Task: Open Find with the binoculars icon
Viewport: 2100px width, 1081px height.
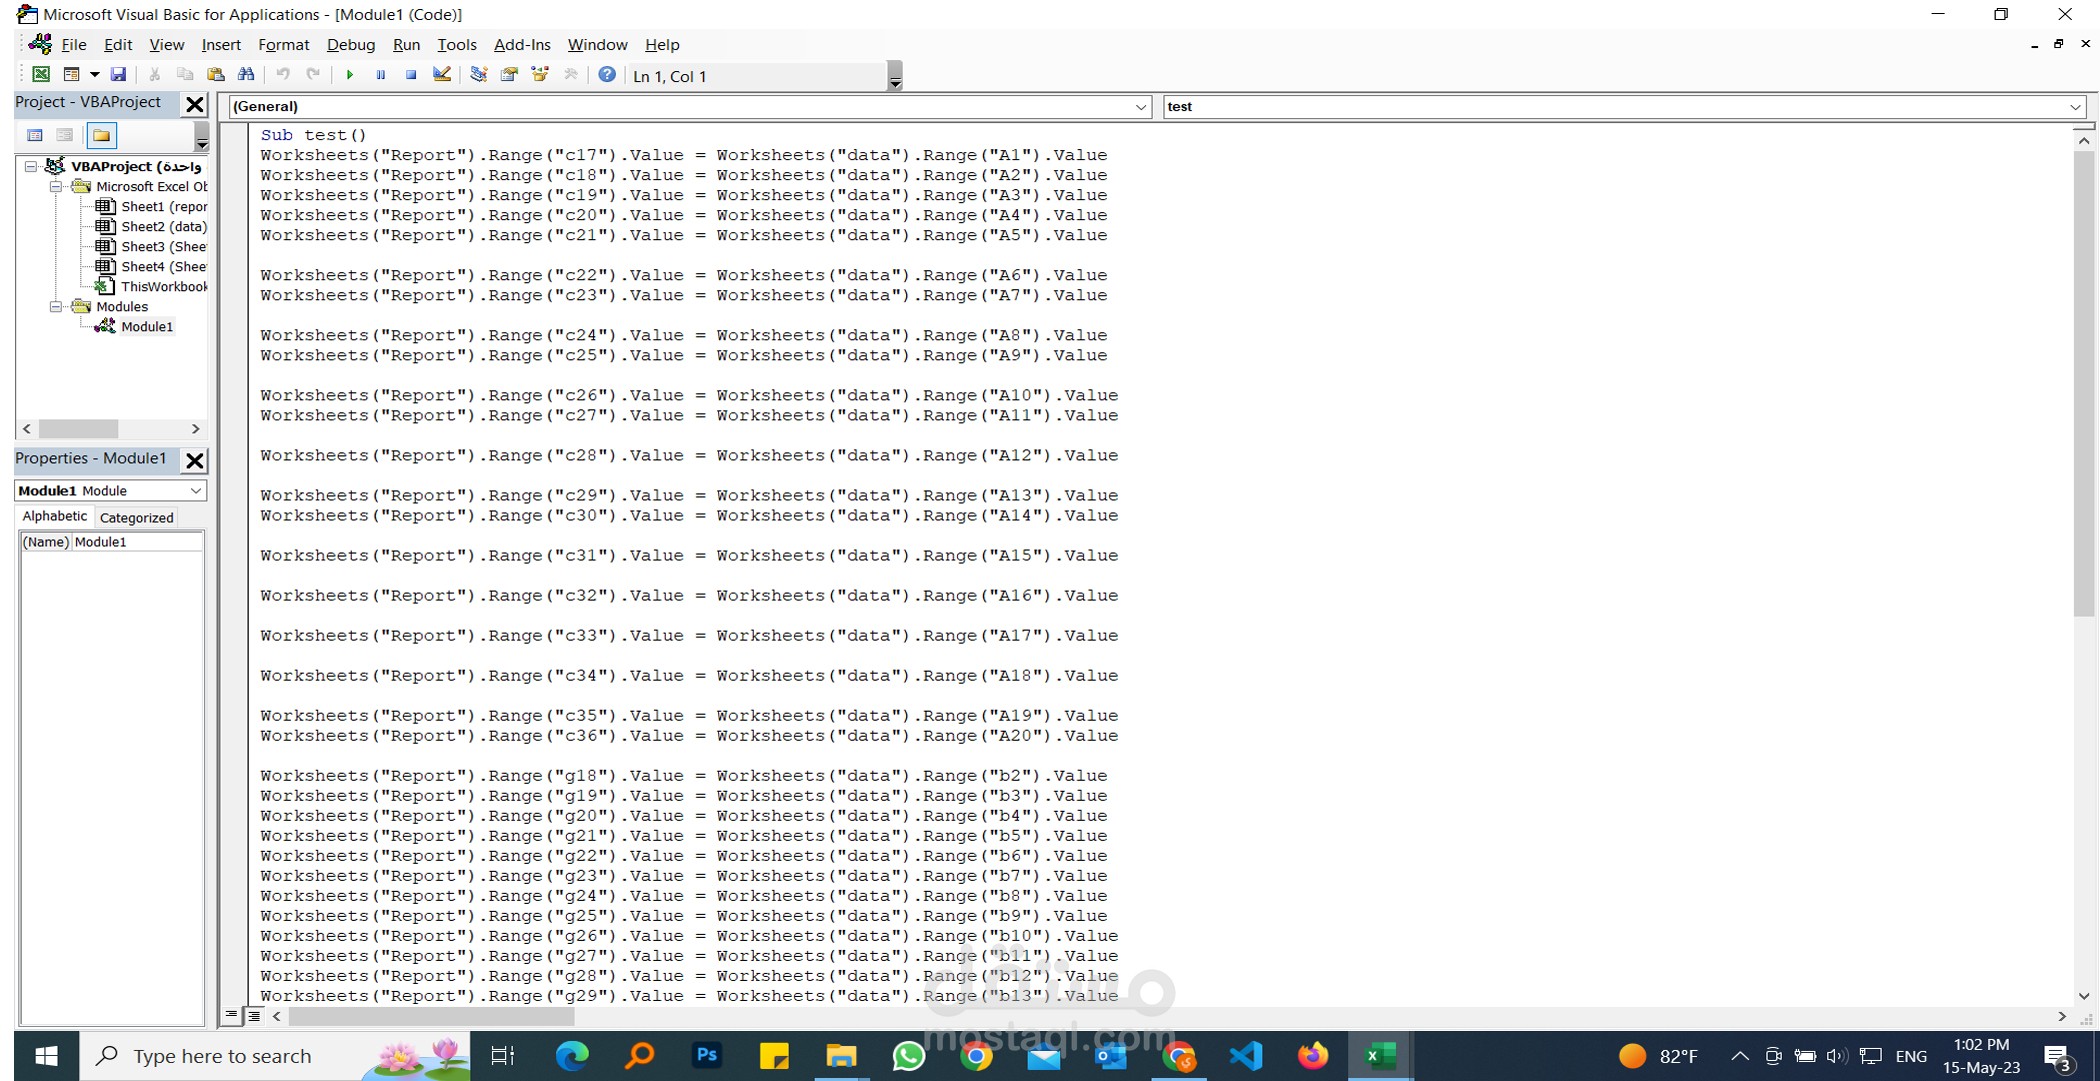Action: (246, 75)
